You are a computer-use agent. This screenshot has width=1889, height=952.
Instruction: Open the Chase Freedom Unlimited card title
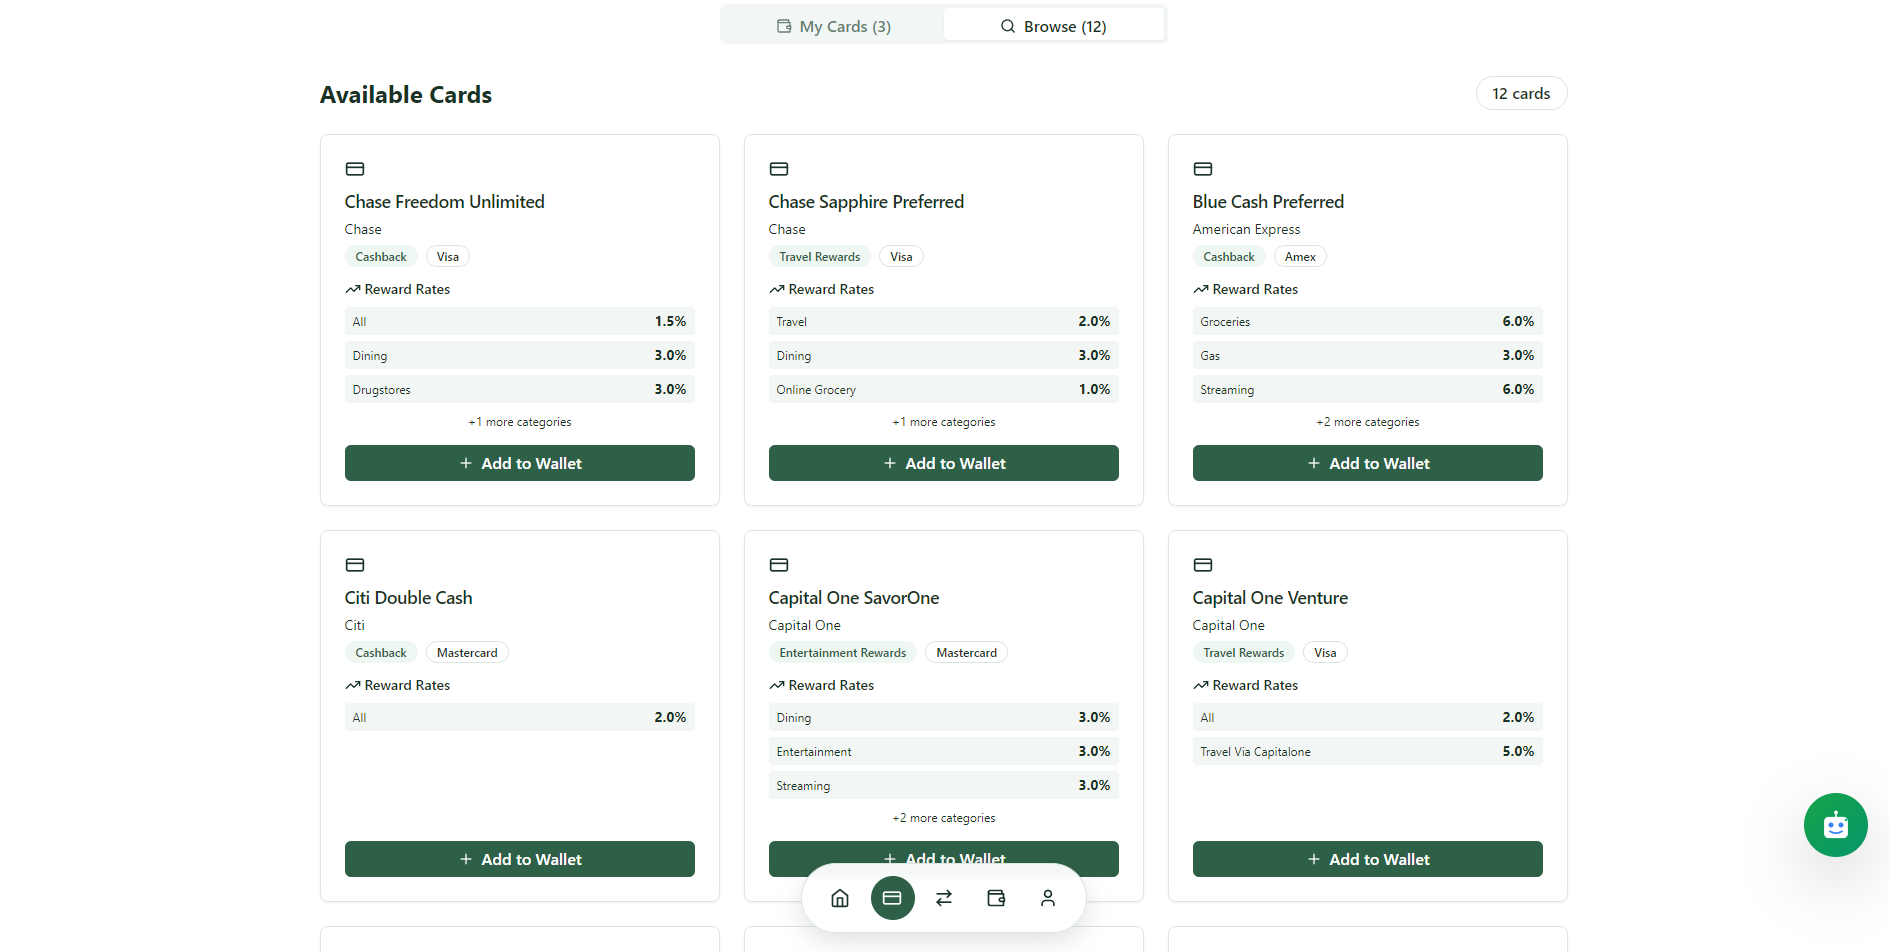point(445,202)
